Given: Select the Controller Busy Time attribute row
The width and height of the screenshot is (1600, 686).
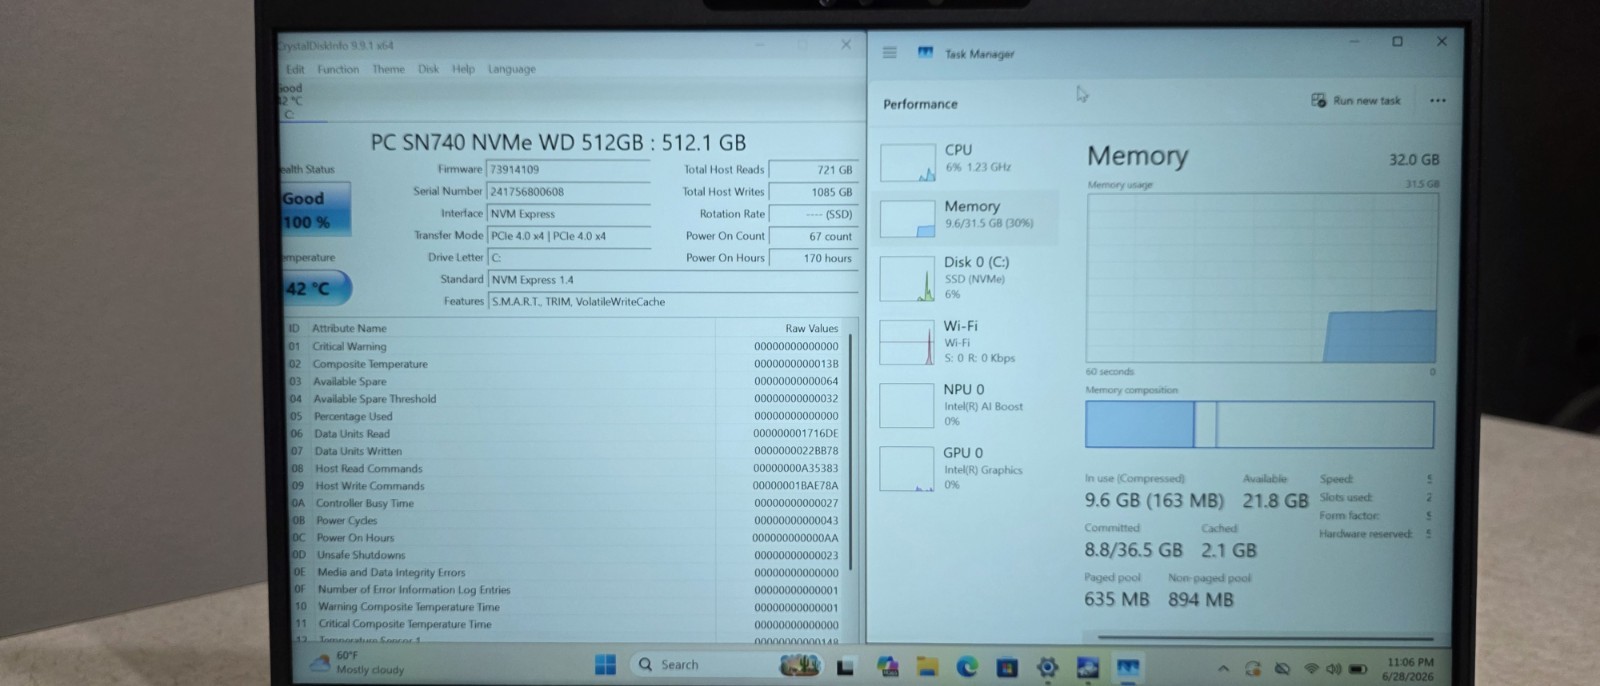Looking at the screenshot, I should coord(565,503).
